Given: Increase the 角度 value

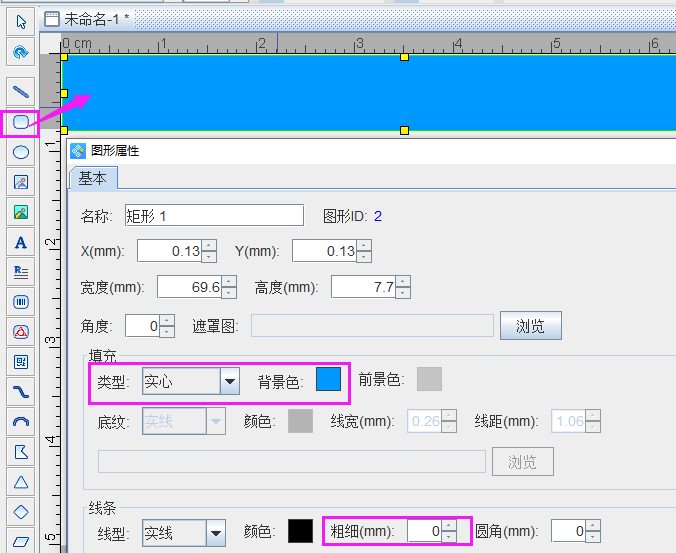Looking at the screenshot, I should coord(167,321).
